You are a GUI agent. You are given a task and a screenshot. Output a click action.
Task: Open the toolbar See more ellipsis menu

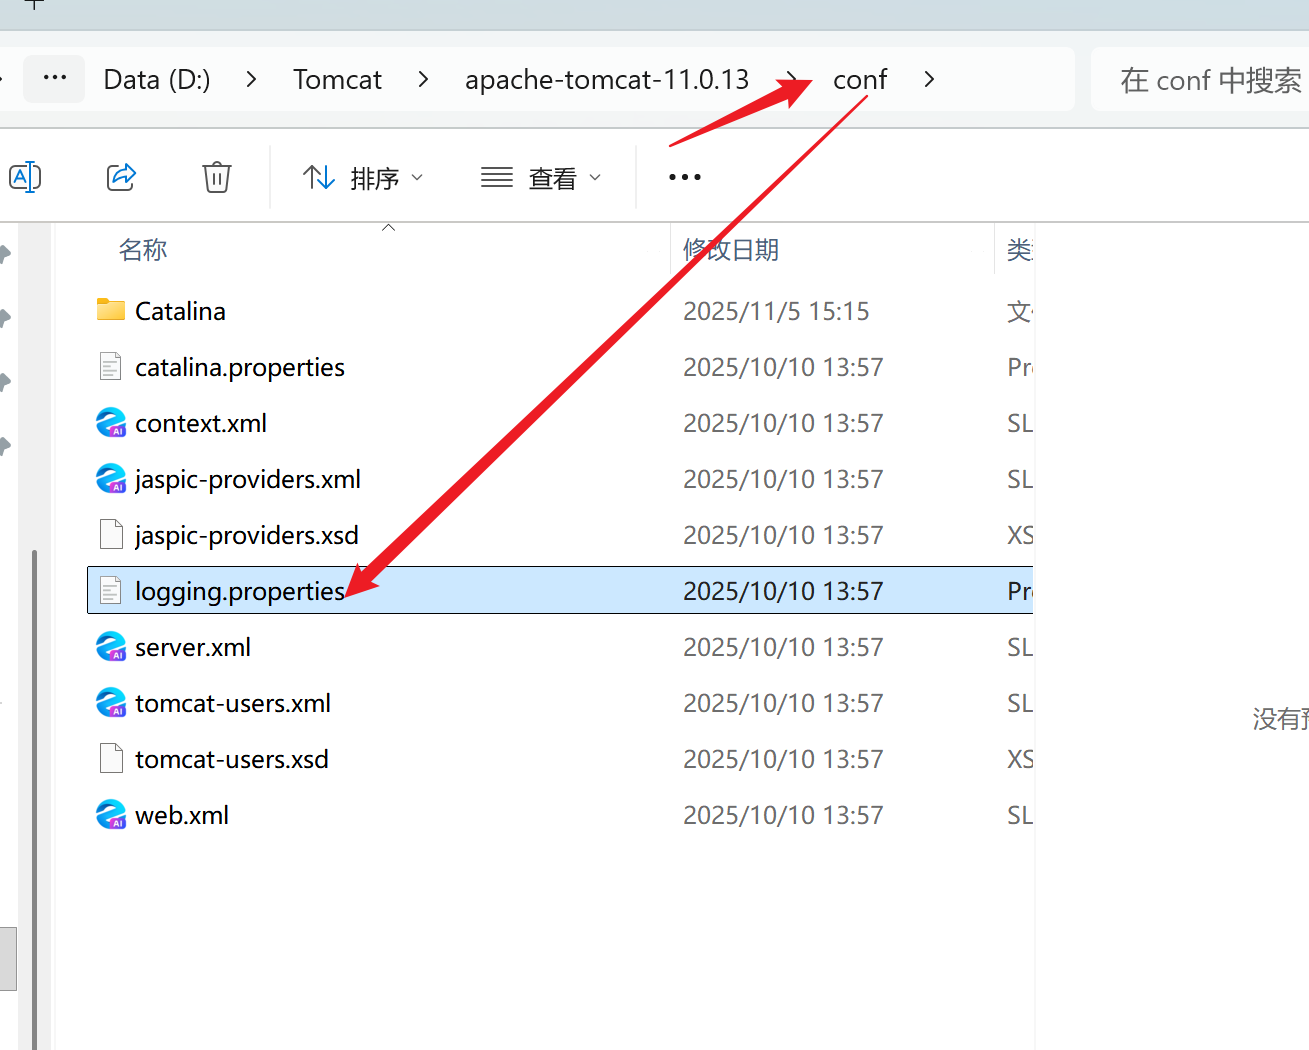(685, 177)
